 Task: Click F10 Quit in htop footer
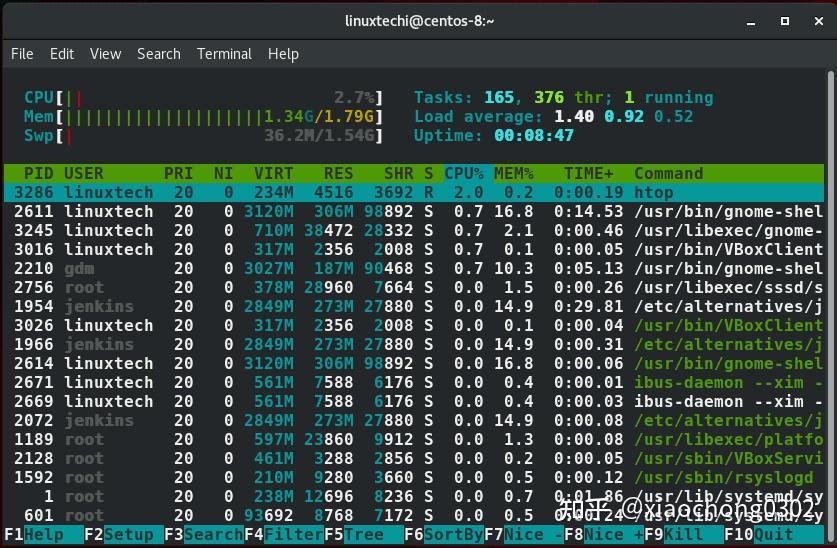click(773, 534)
